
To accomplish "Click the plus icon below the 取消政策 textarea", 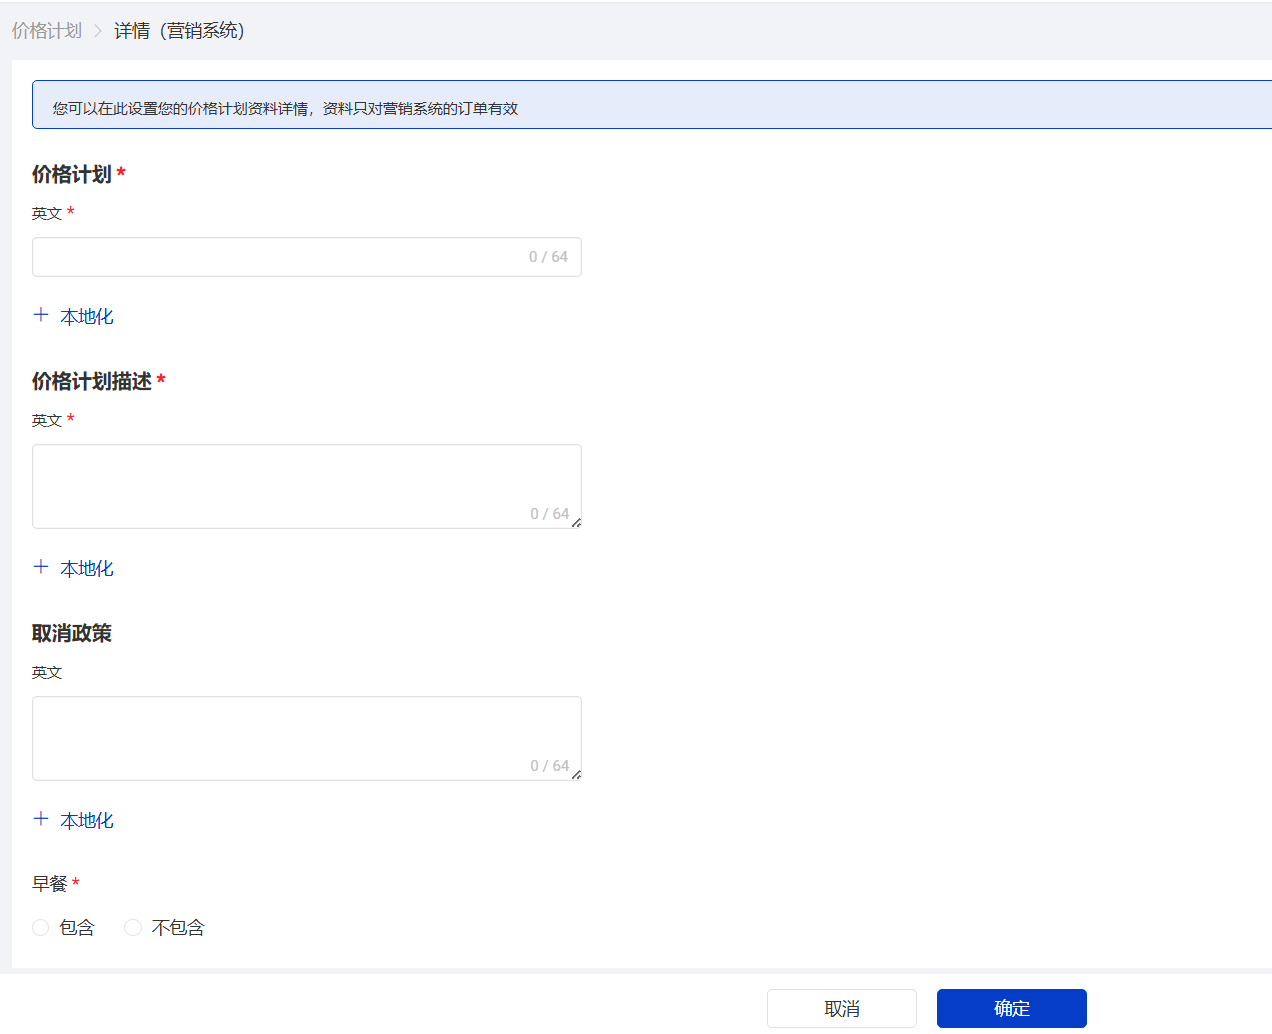I will click(41, 819).
